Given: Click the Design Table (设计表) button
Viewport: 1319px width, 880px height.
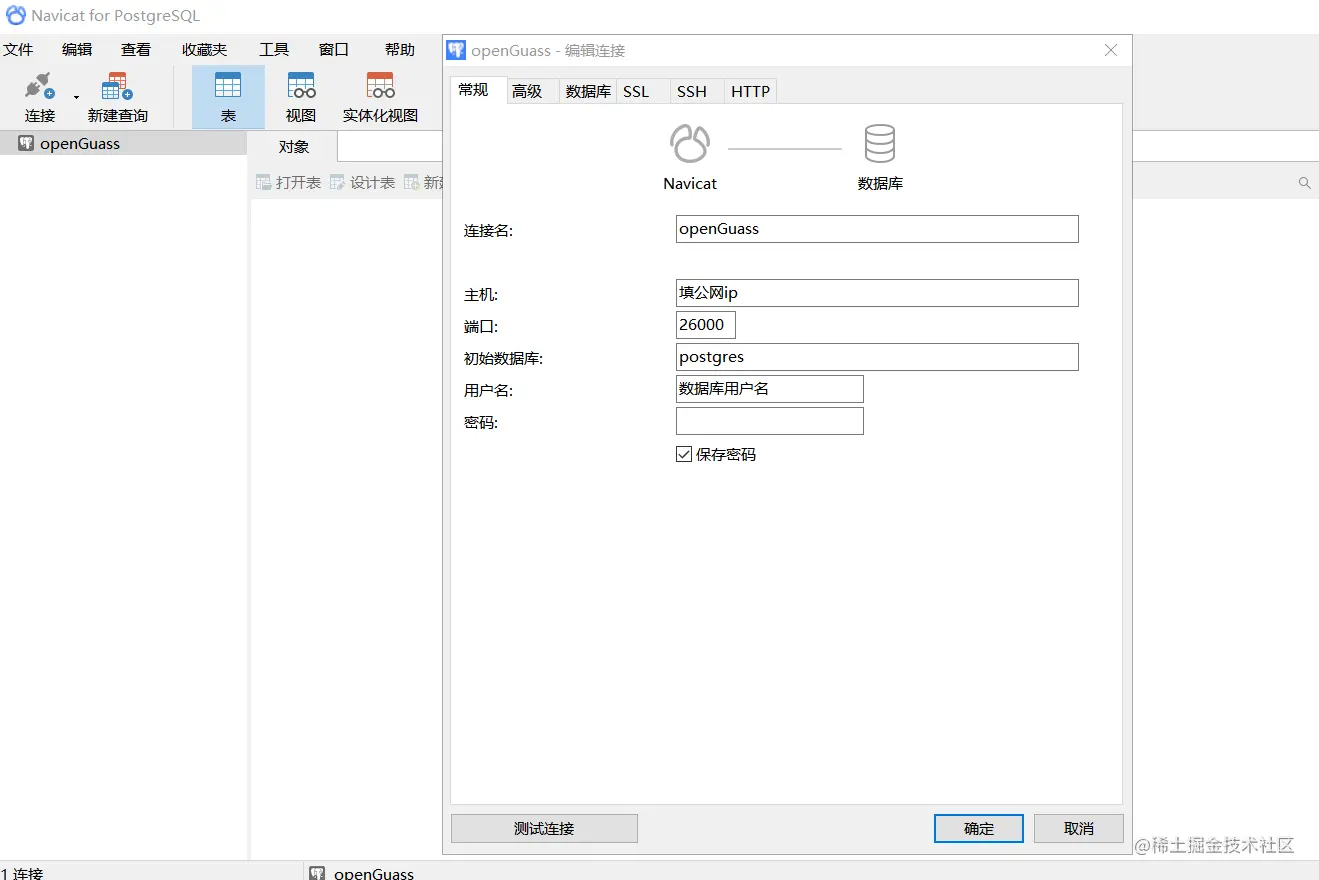Looking at the screenshot, I should [363, 182].
